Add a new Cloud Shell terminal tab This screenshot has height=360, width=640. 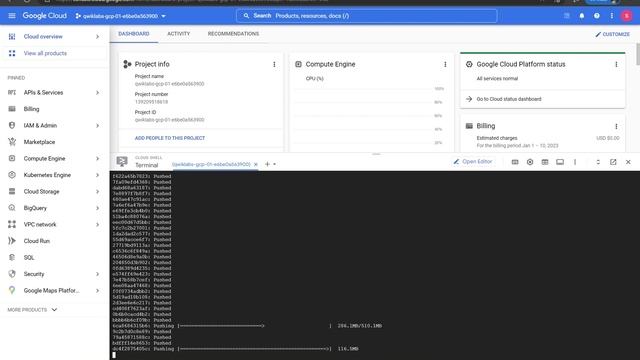click(x=267, y=164)
